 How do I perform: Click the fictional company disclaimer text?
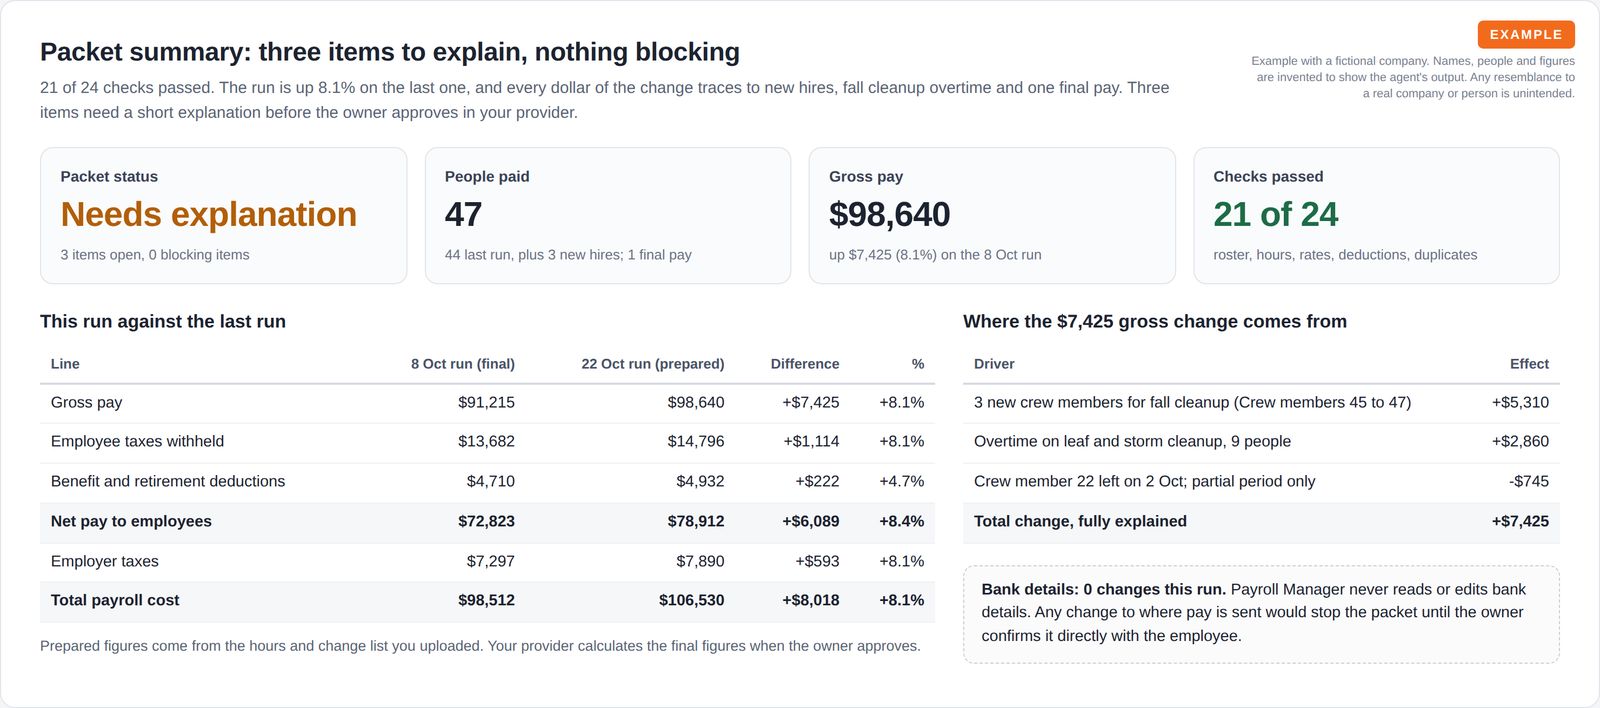pyautogui.click(x=1412, y=77)
